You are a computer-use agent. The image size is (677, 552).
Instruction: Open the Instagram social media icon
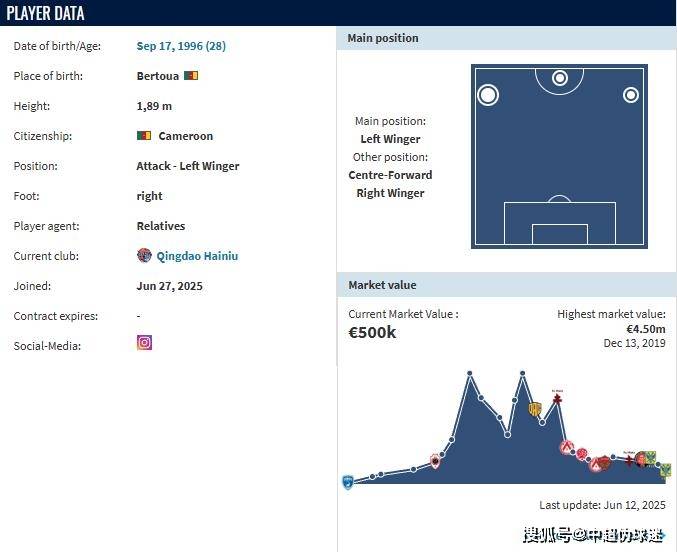[144, 343]
